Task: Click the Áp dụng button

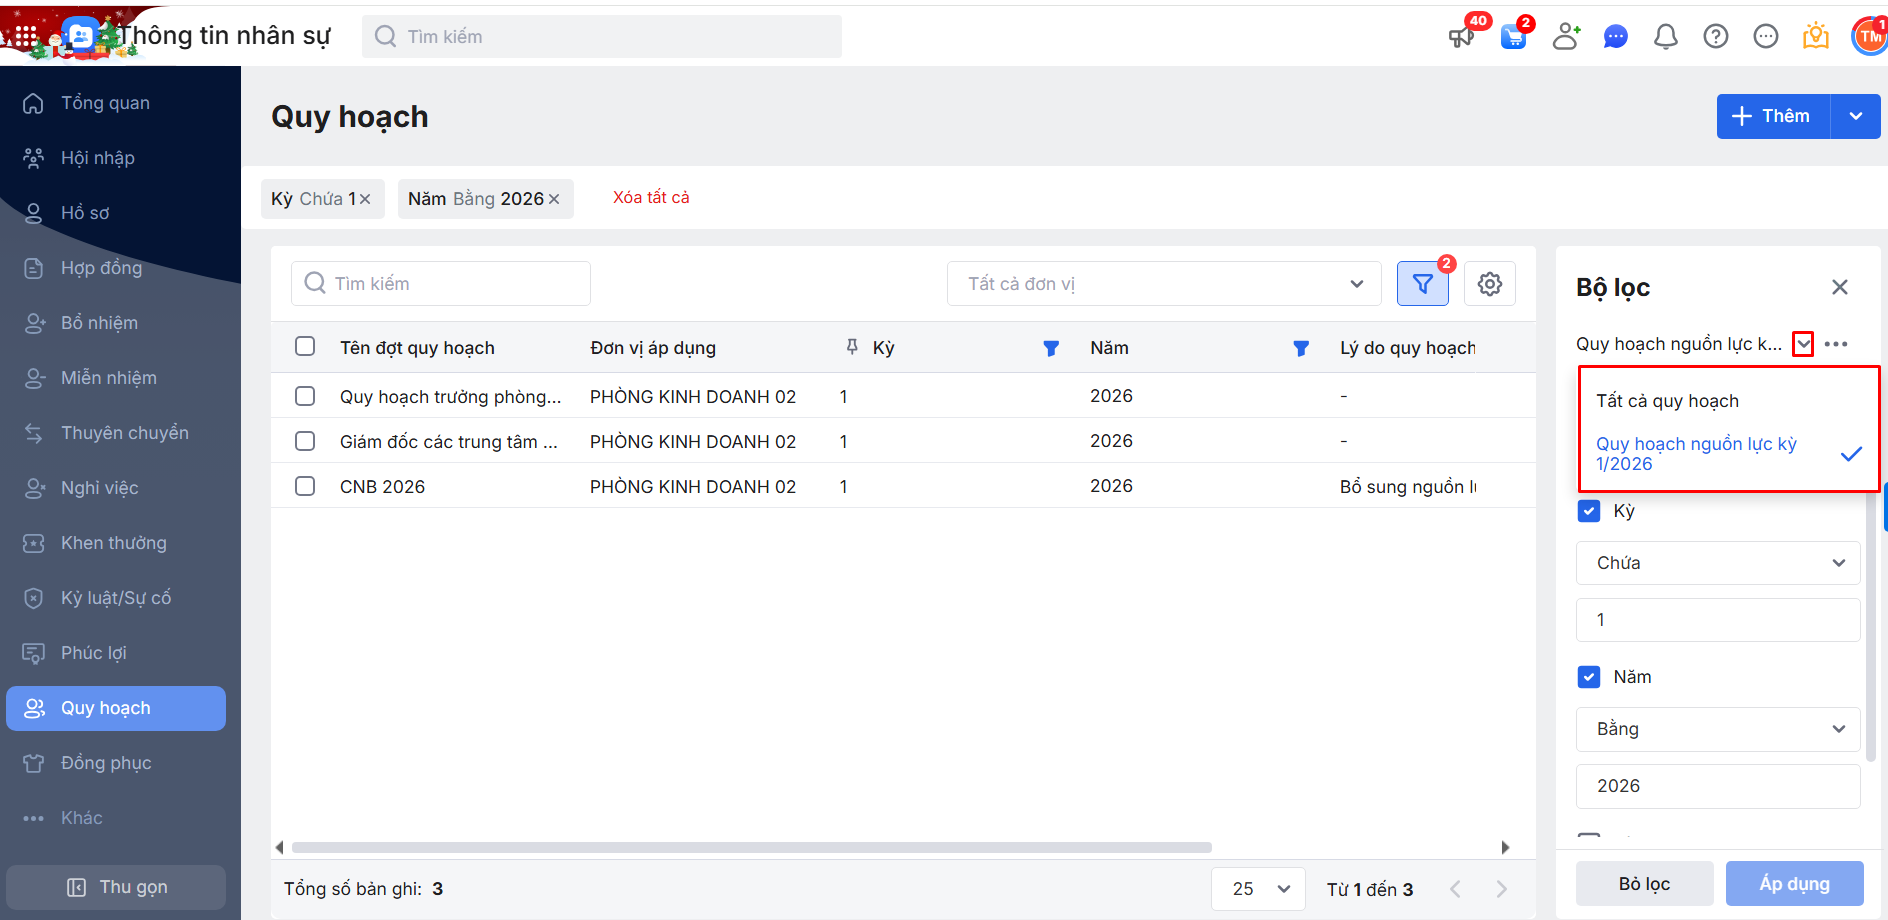Action: tap(1794, 884)
